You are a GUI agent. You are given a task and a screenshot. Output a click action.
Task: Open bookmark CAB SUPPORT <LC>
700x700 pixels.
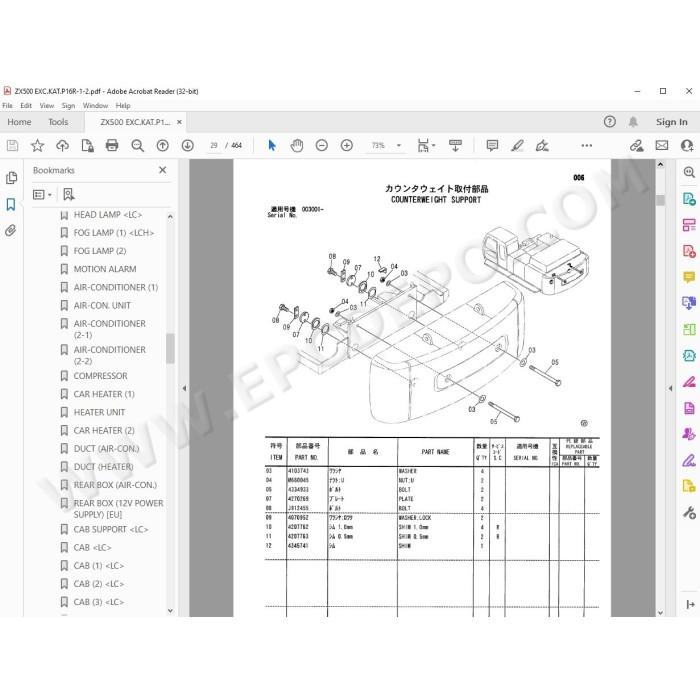point(111,529)
